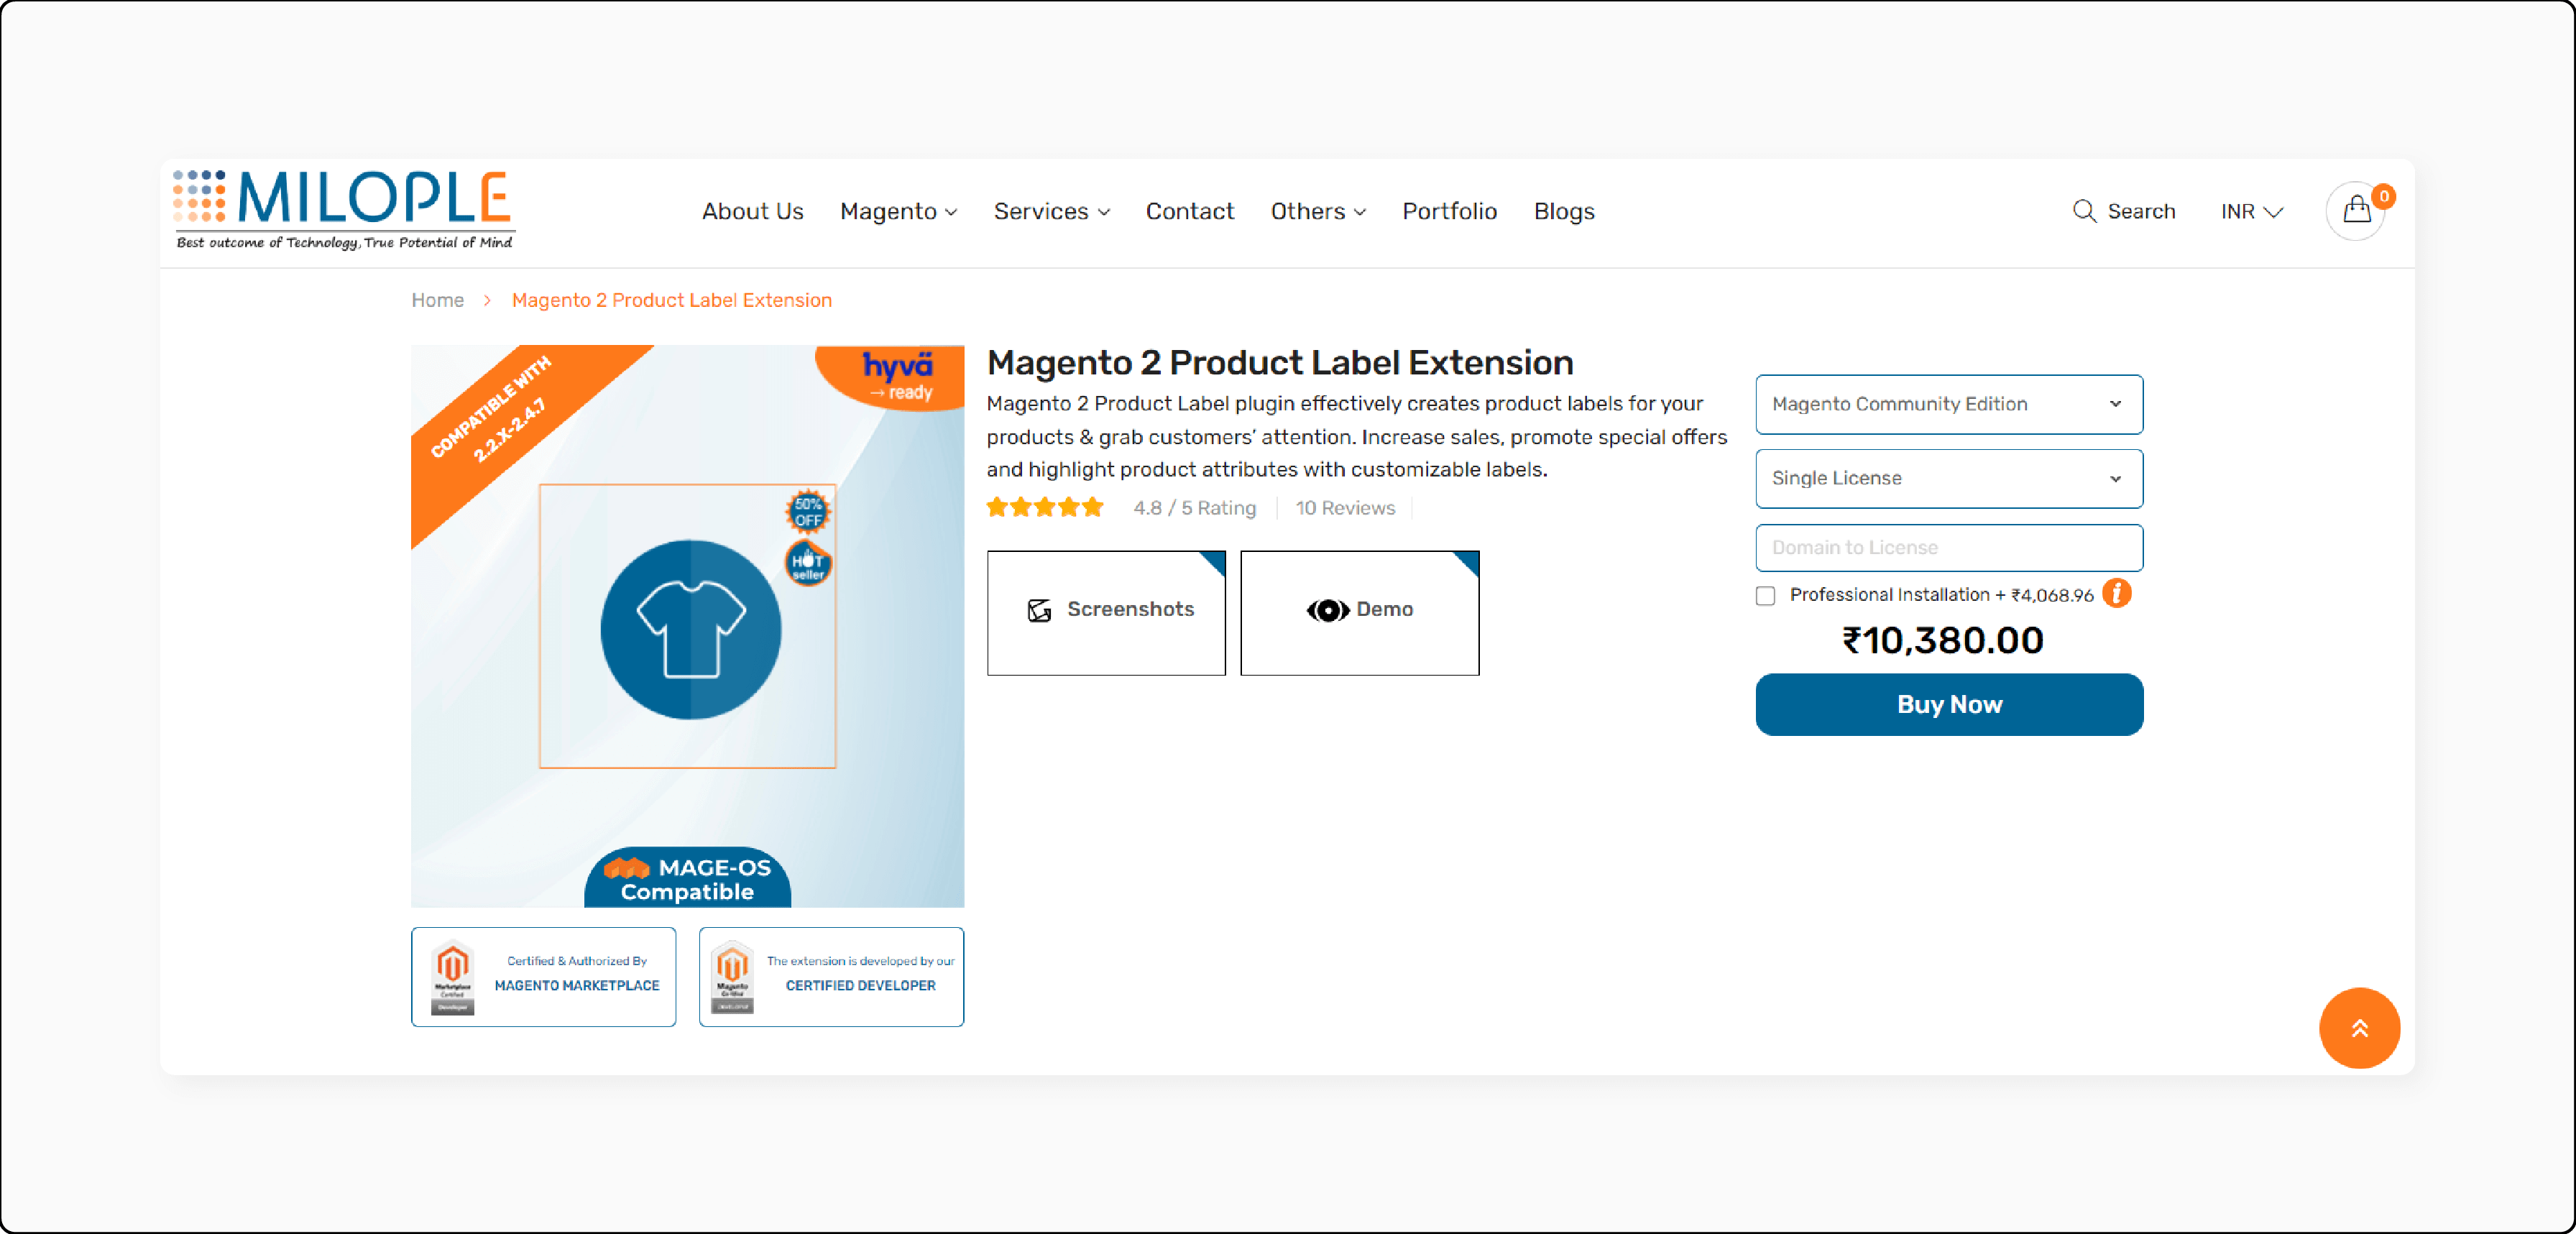Click the Certified Developer badge
Screen dimensions: 2576x1234
831,976
